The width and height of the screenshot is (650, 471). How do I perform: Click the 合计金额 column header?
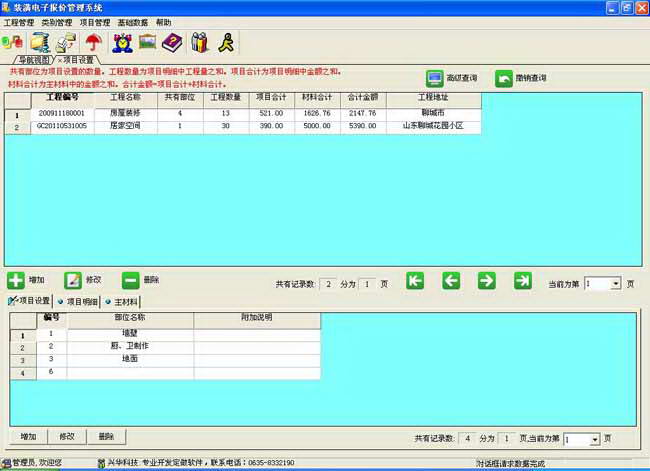(x=363, y=98)
